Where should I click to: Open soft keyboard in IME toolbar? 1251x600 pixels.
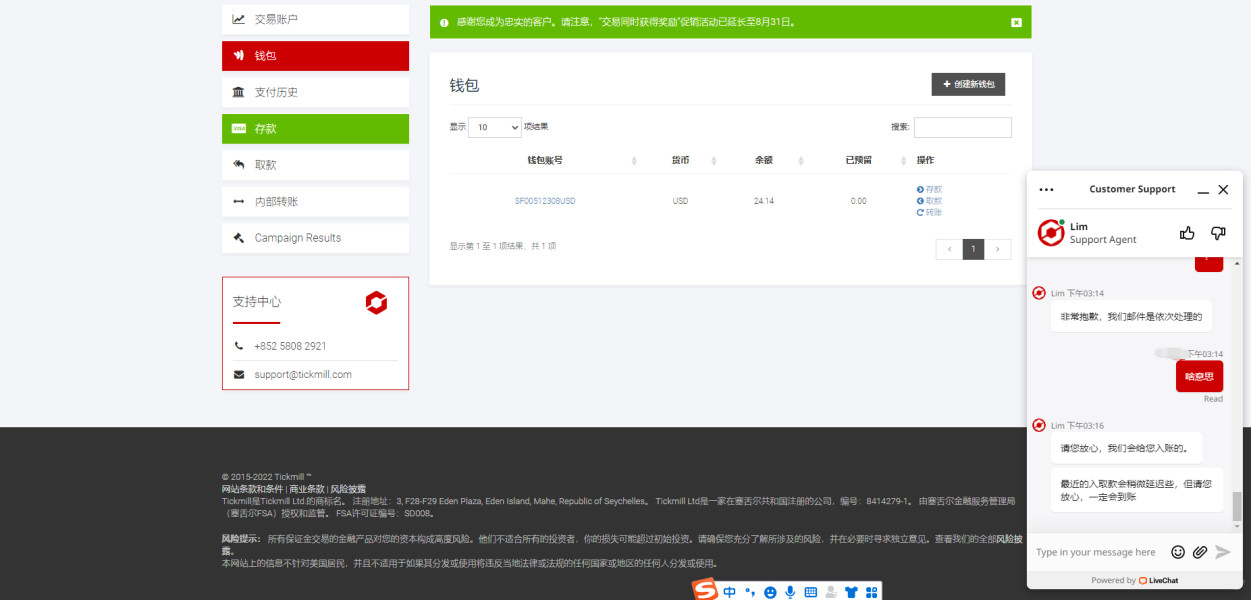[811, 592]
